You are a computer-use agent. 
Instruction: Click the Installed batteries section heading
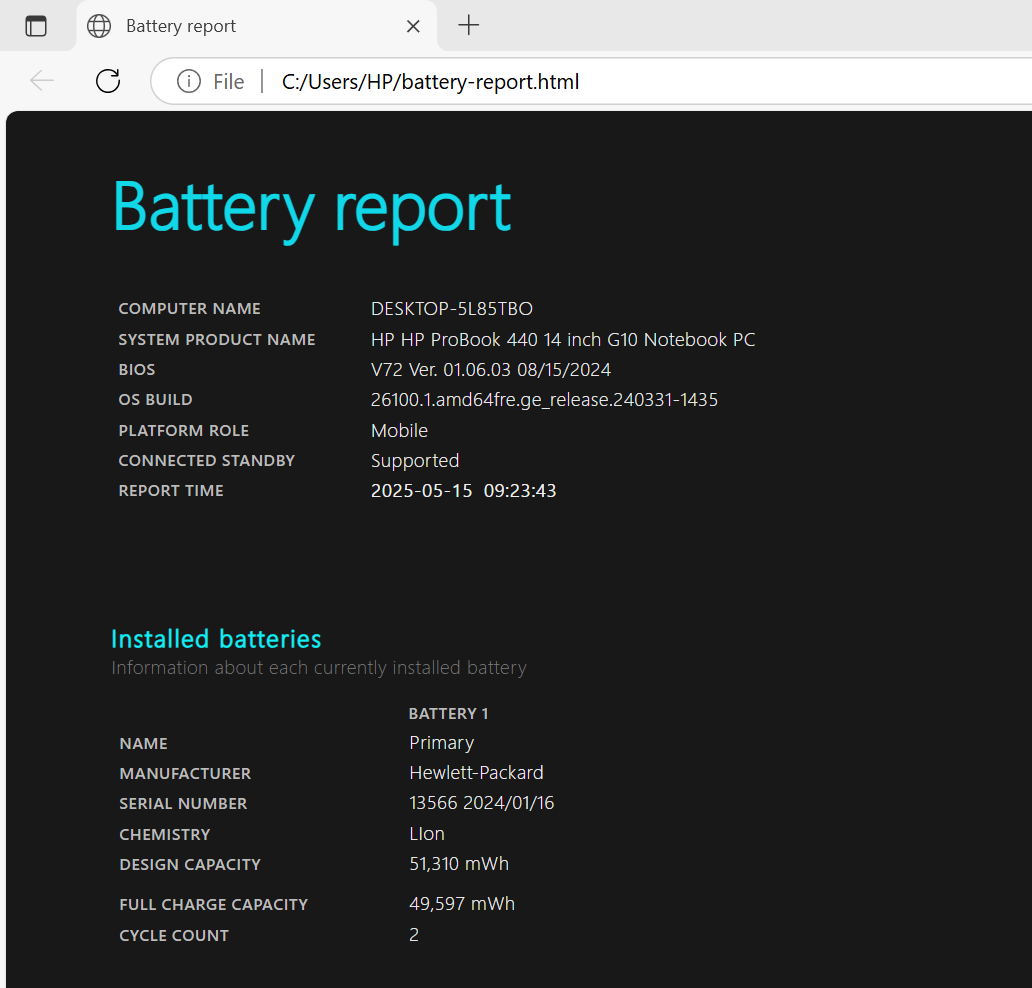coord(216,639)
